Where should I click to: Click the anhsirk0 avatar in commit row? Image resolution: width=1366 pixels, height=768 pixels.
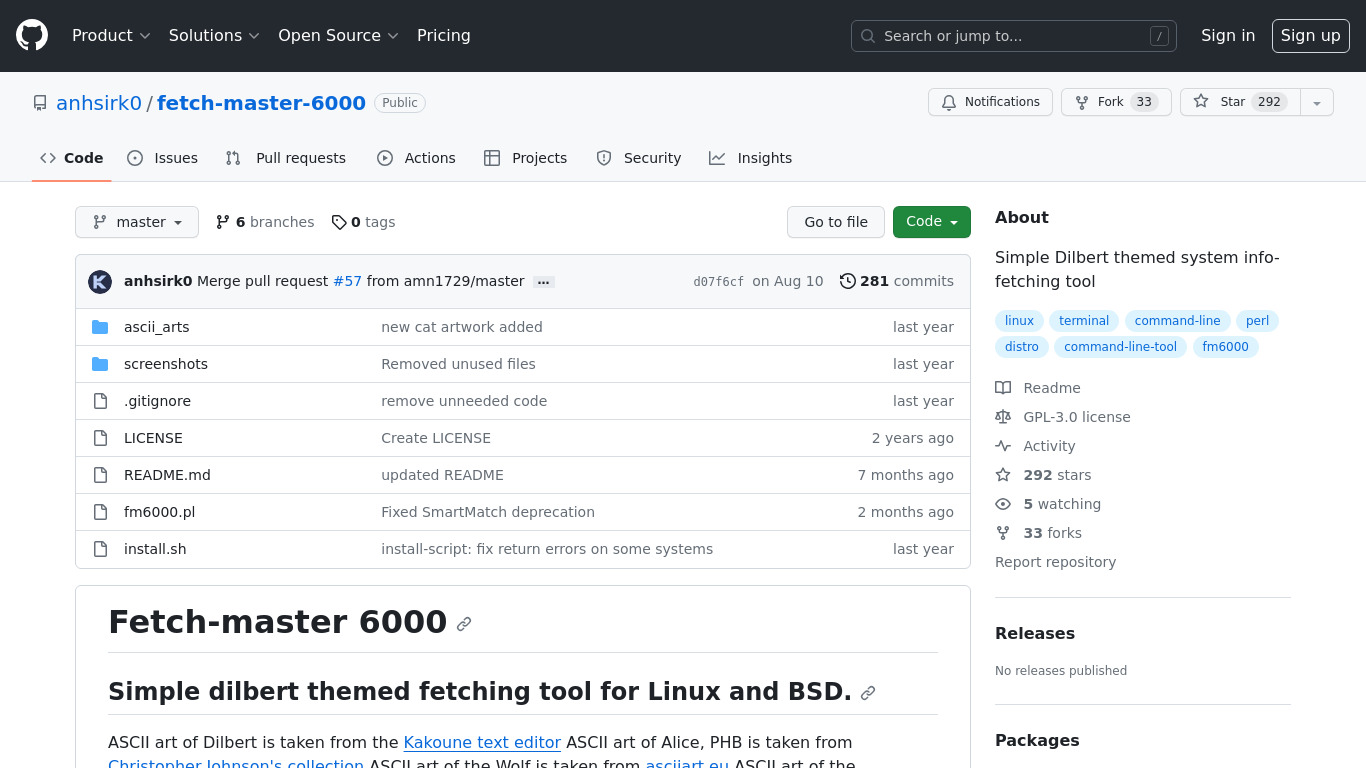(x=100, y=282)
